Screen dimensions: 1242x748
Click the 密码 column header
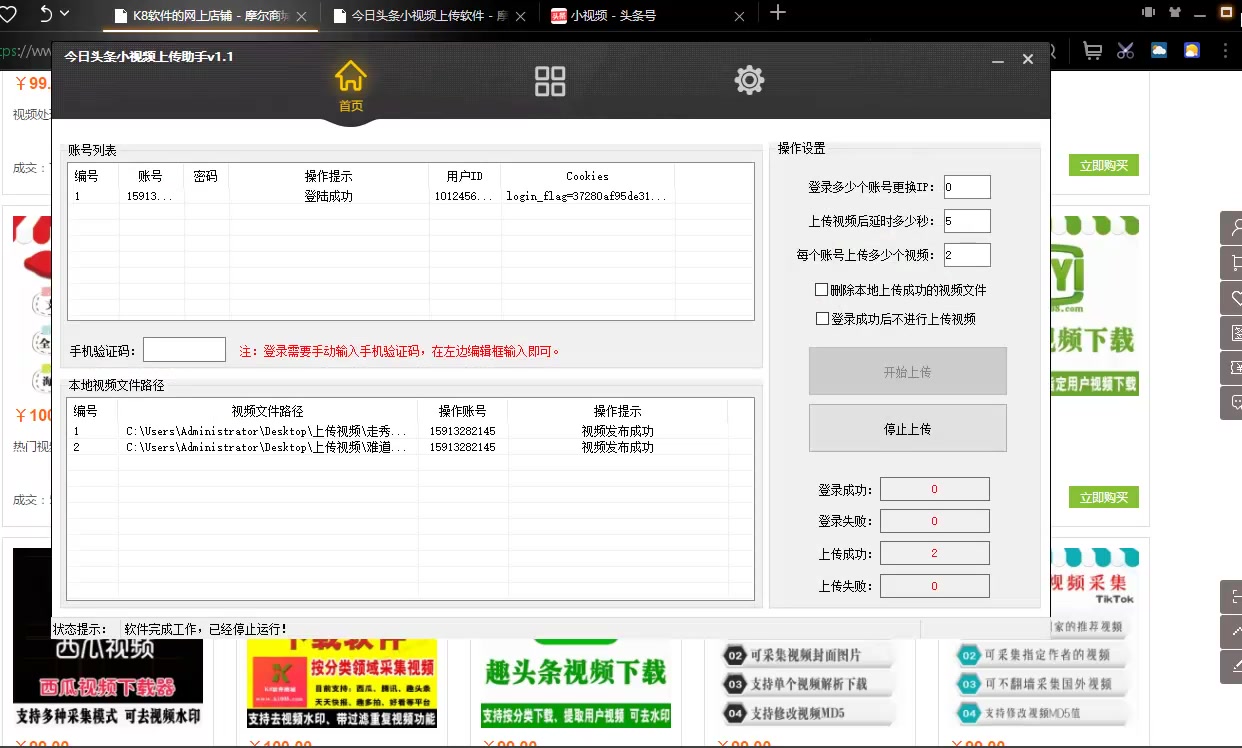[x=206, y=176]
